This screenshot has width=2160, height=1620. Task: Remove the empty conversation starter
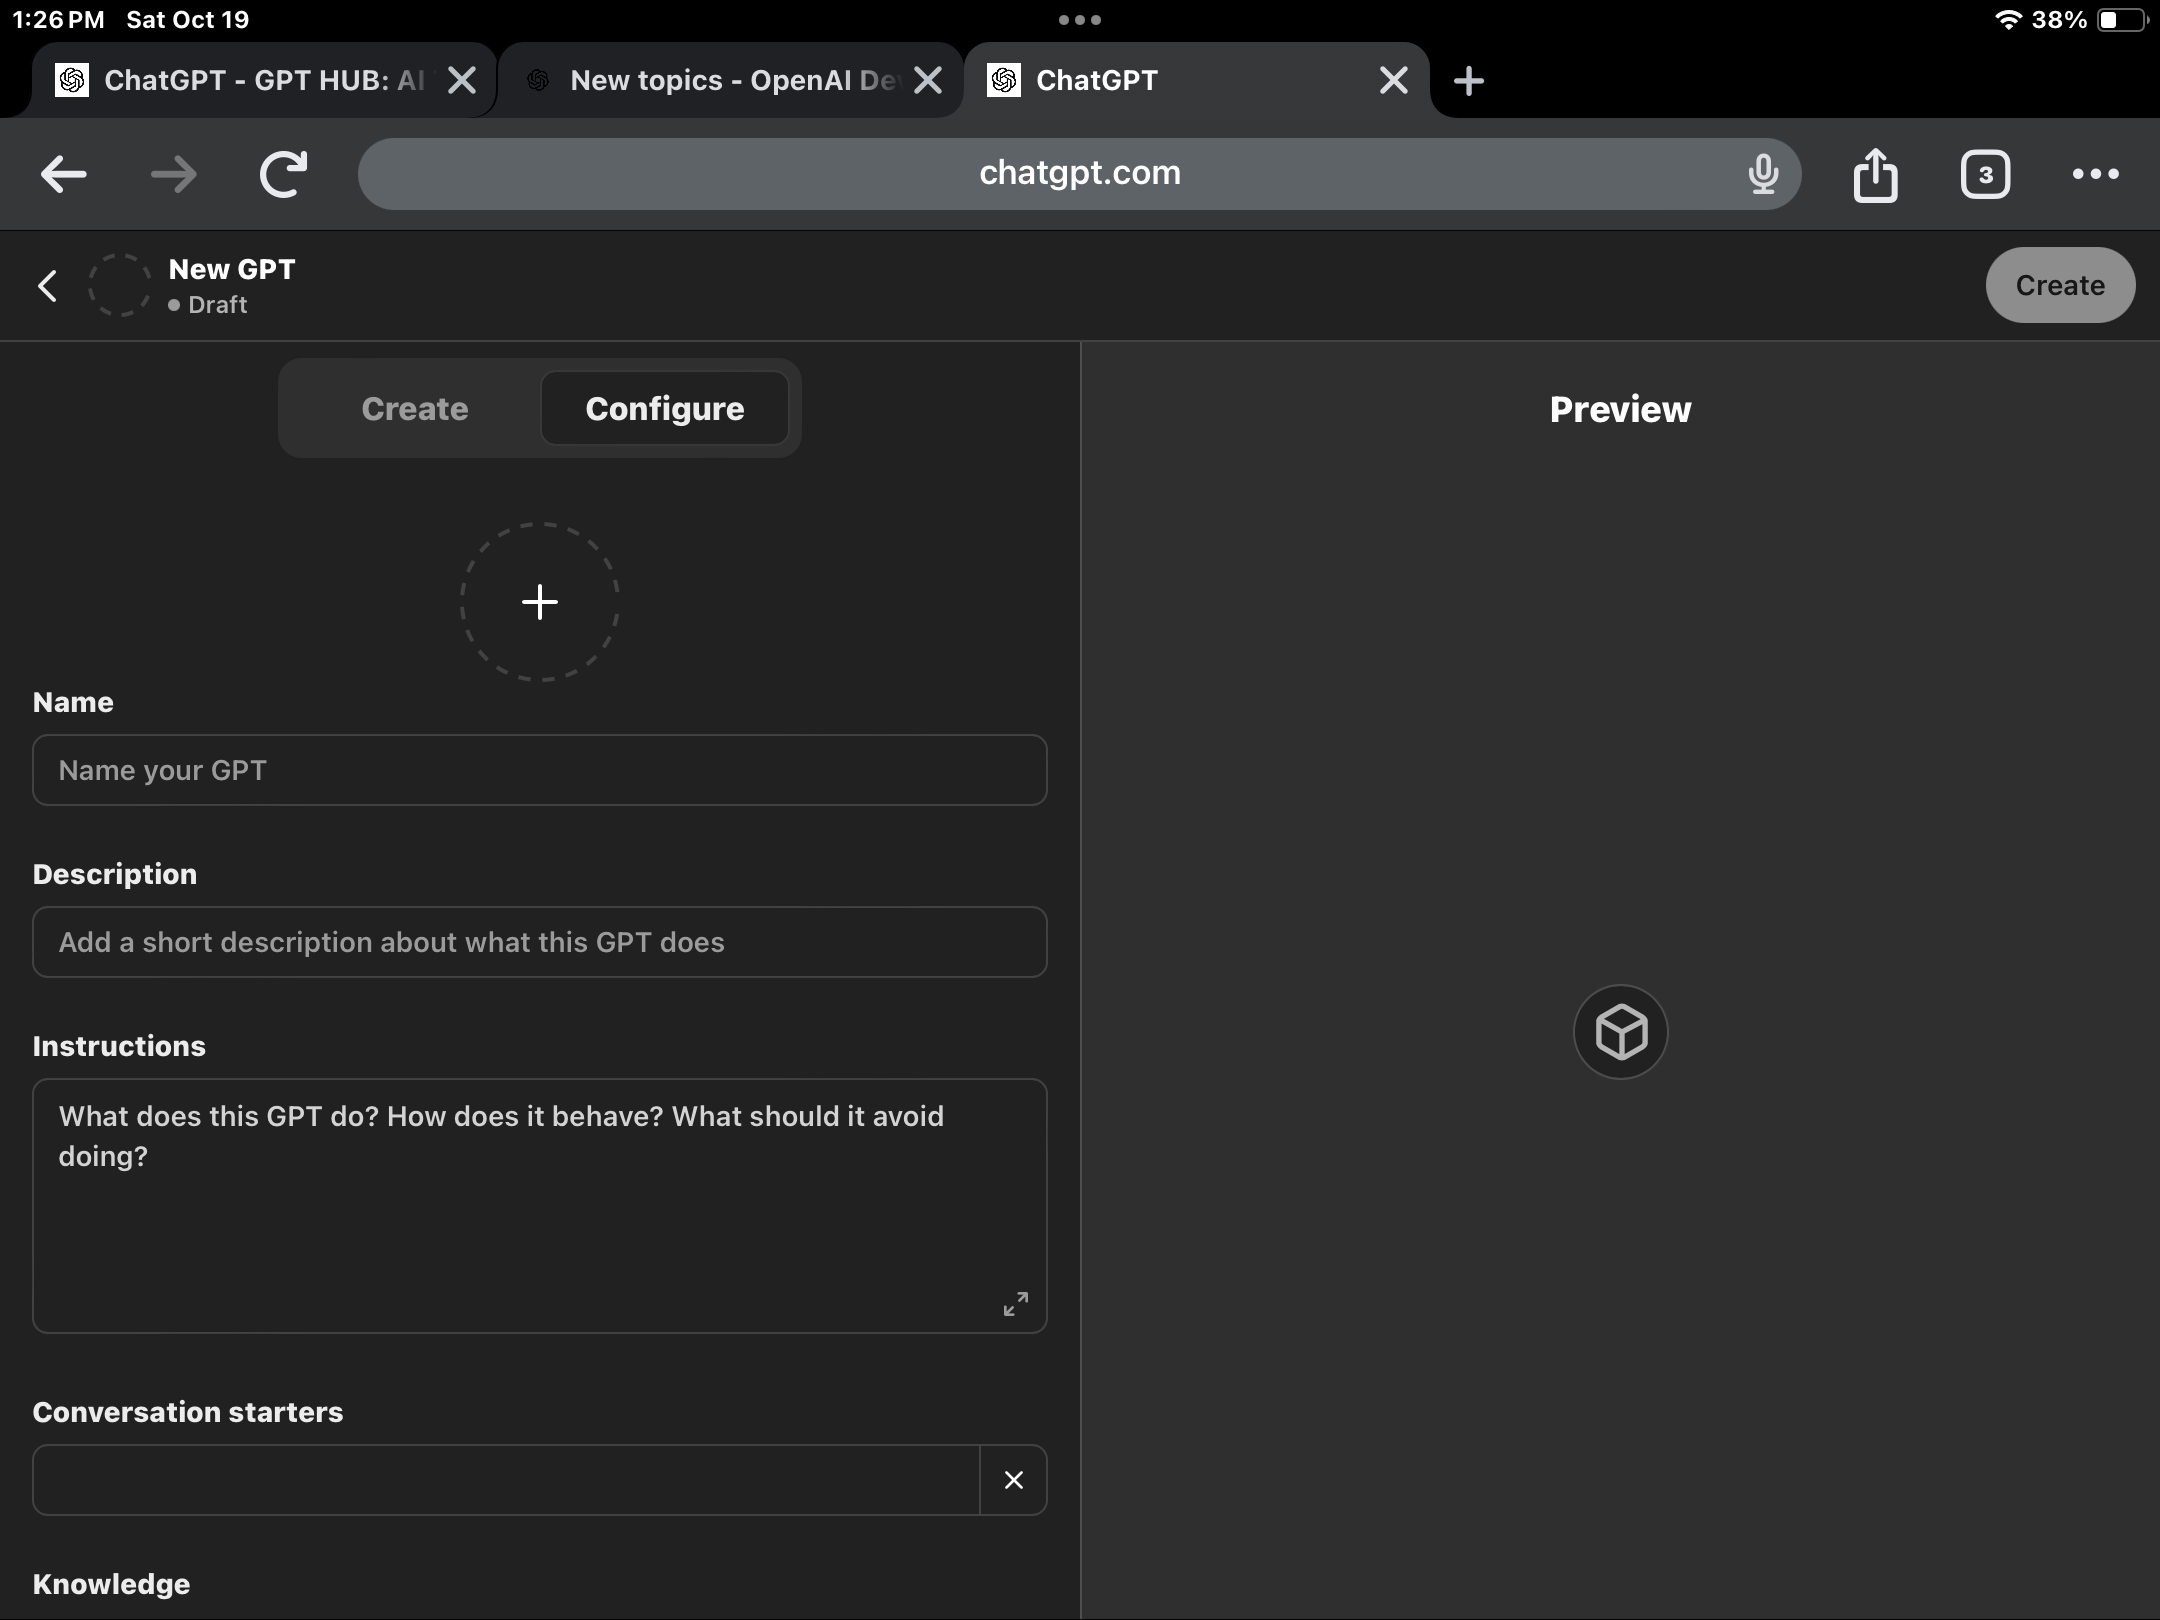point(1013,1480)
